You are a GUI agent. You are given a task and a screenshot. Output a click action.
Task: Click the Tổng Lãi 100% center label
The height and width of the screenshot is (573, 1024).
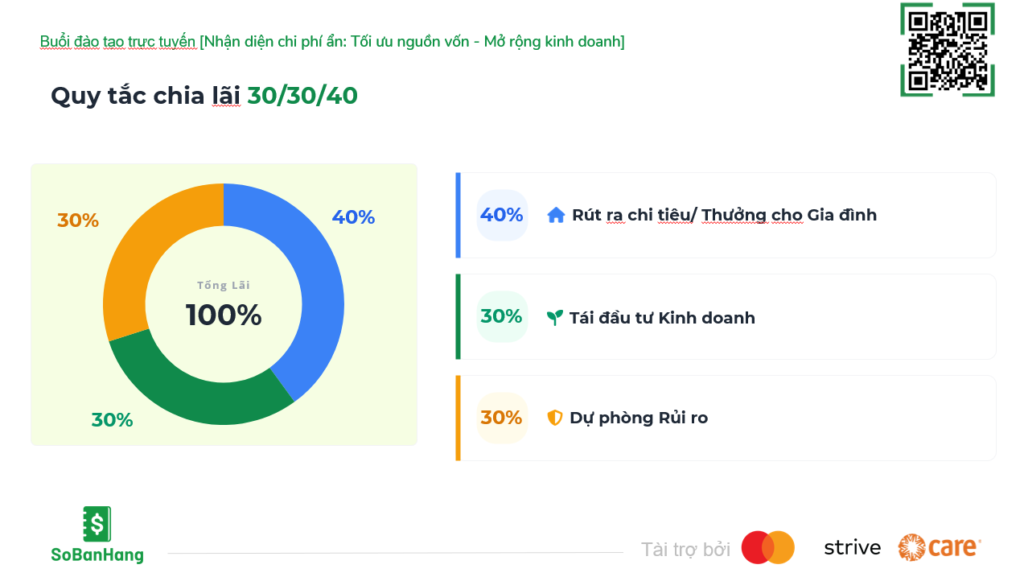tap(223, 306)
